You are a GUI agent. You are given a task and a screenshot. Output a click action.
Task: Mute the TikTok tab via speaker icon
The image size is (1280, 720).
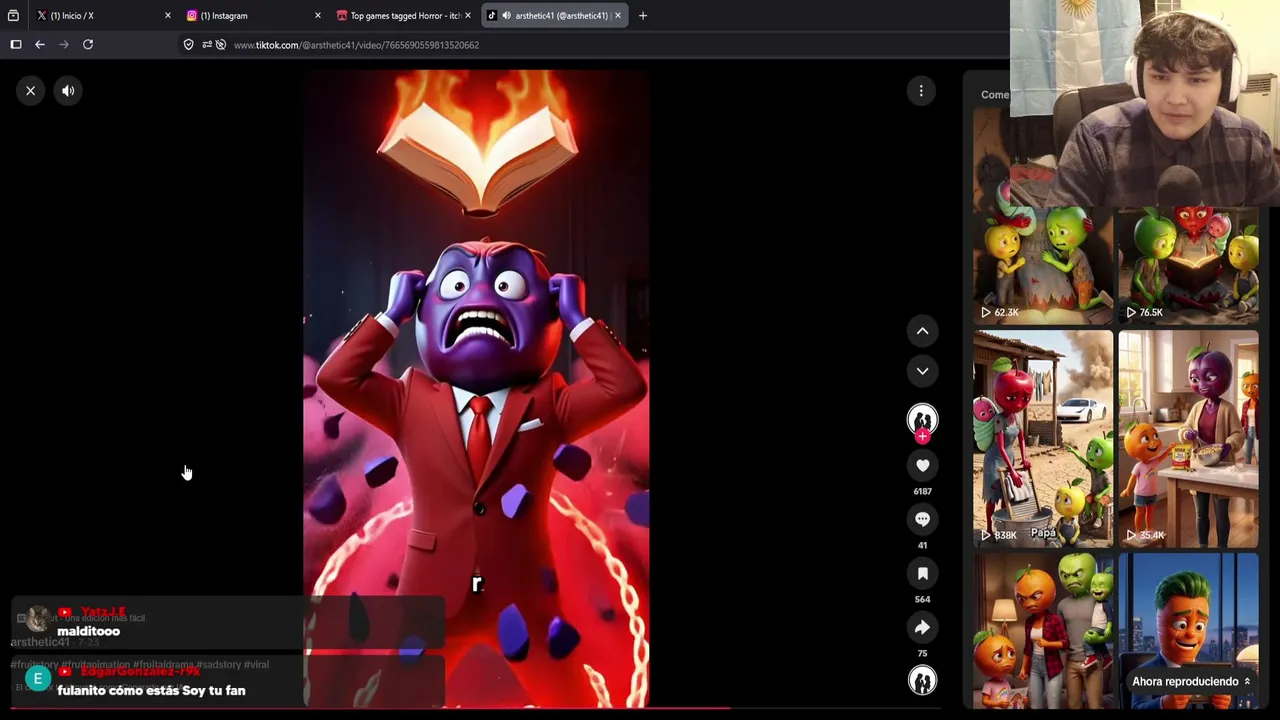pos(506,15)
